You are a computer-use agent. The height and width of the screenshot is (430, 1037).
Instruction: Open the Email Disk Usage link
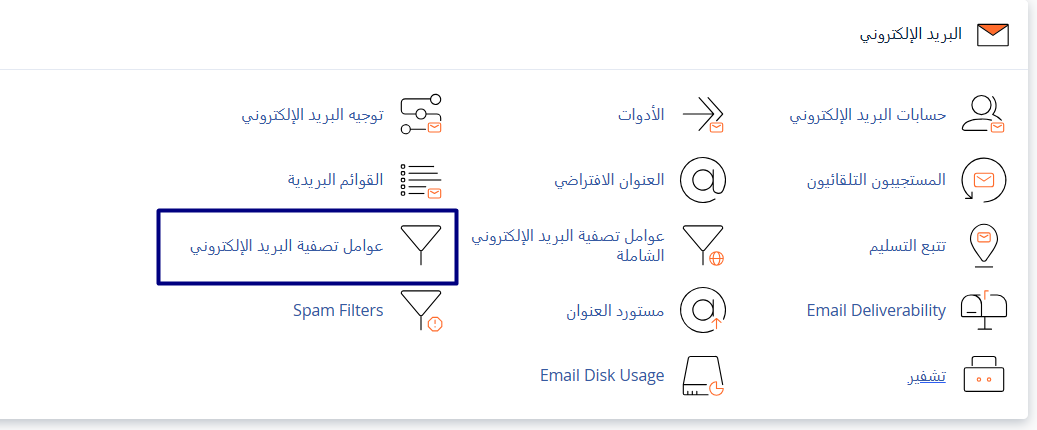coord(602,376)
